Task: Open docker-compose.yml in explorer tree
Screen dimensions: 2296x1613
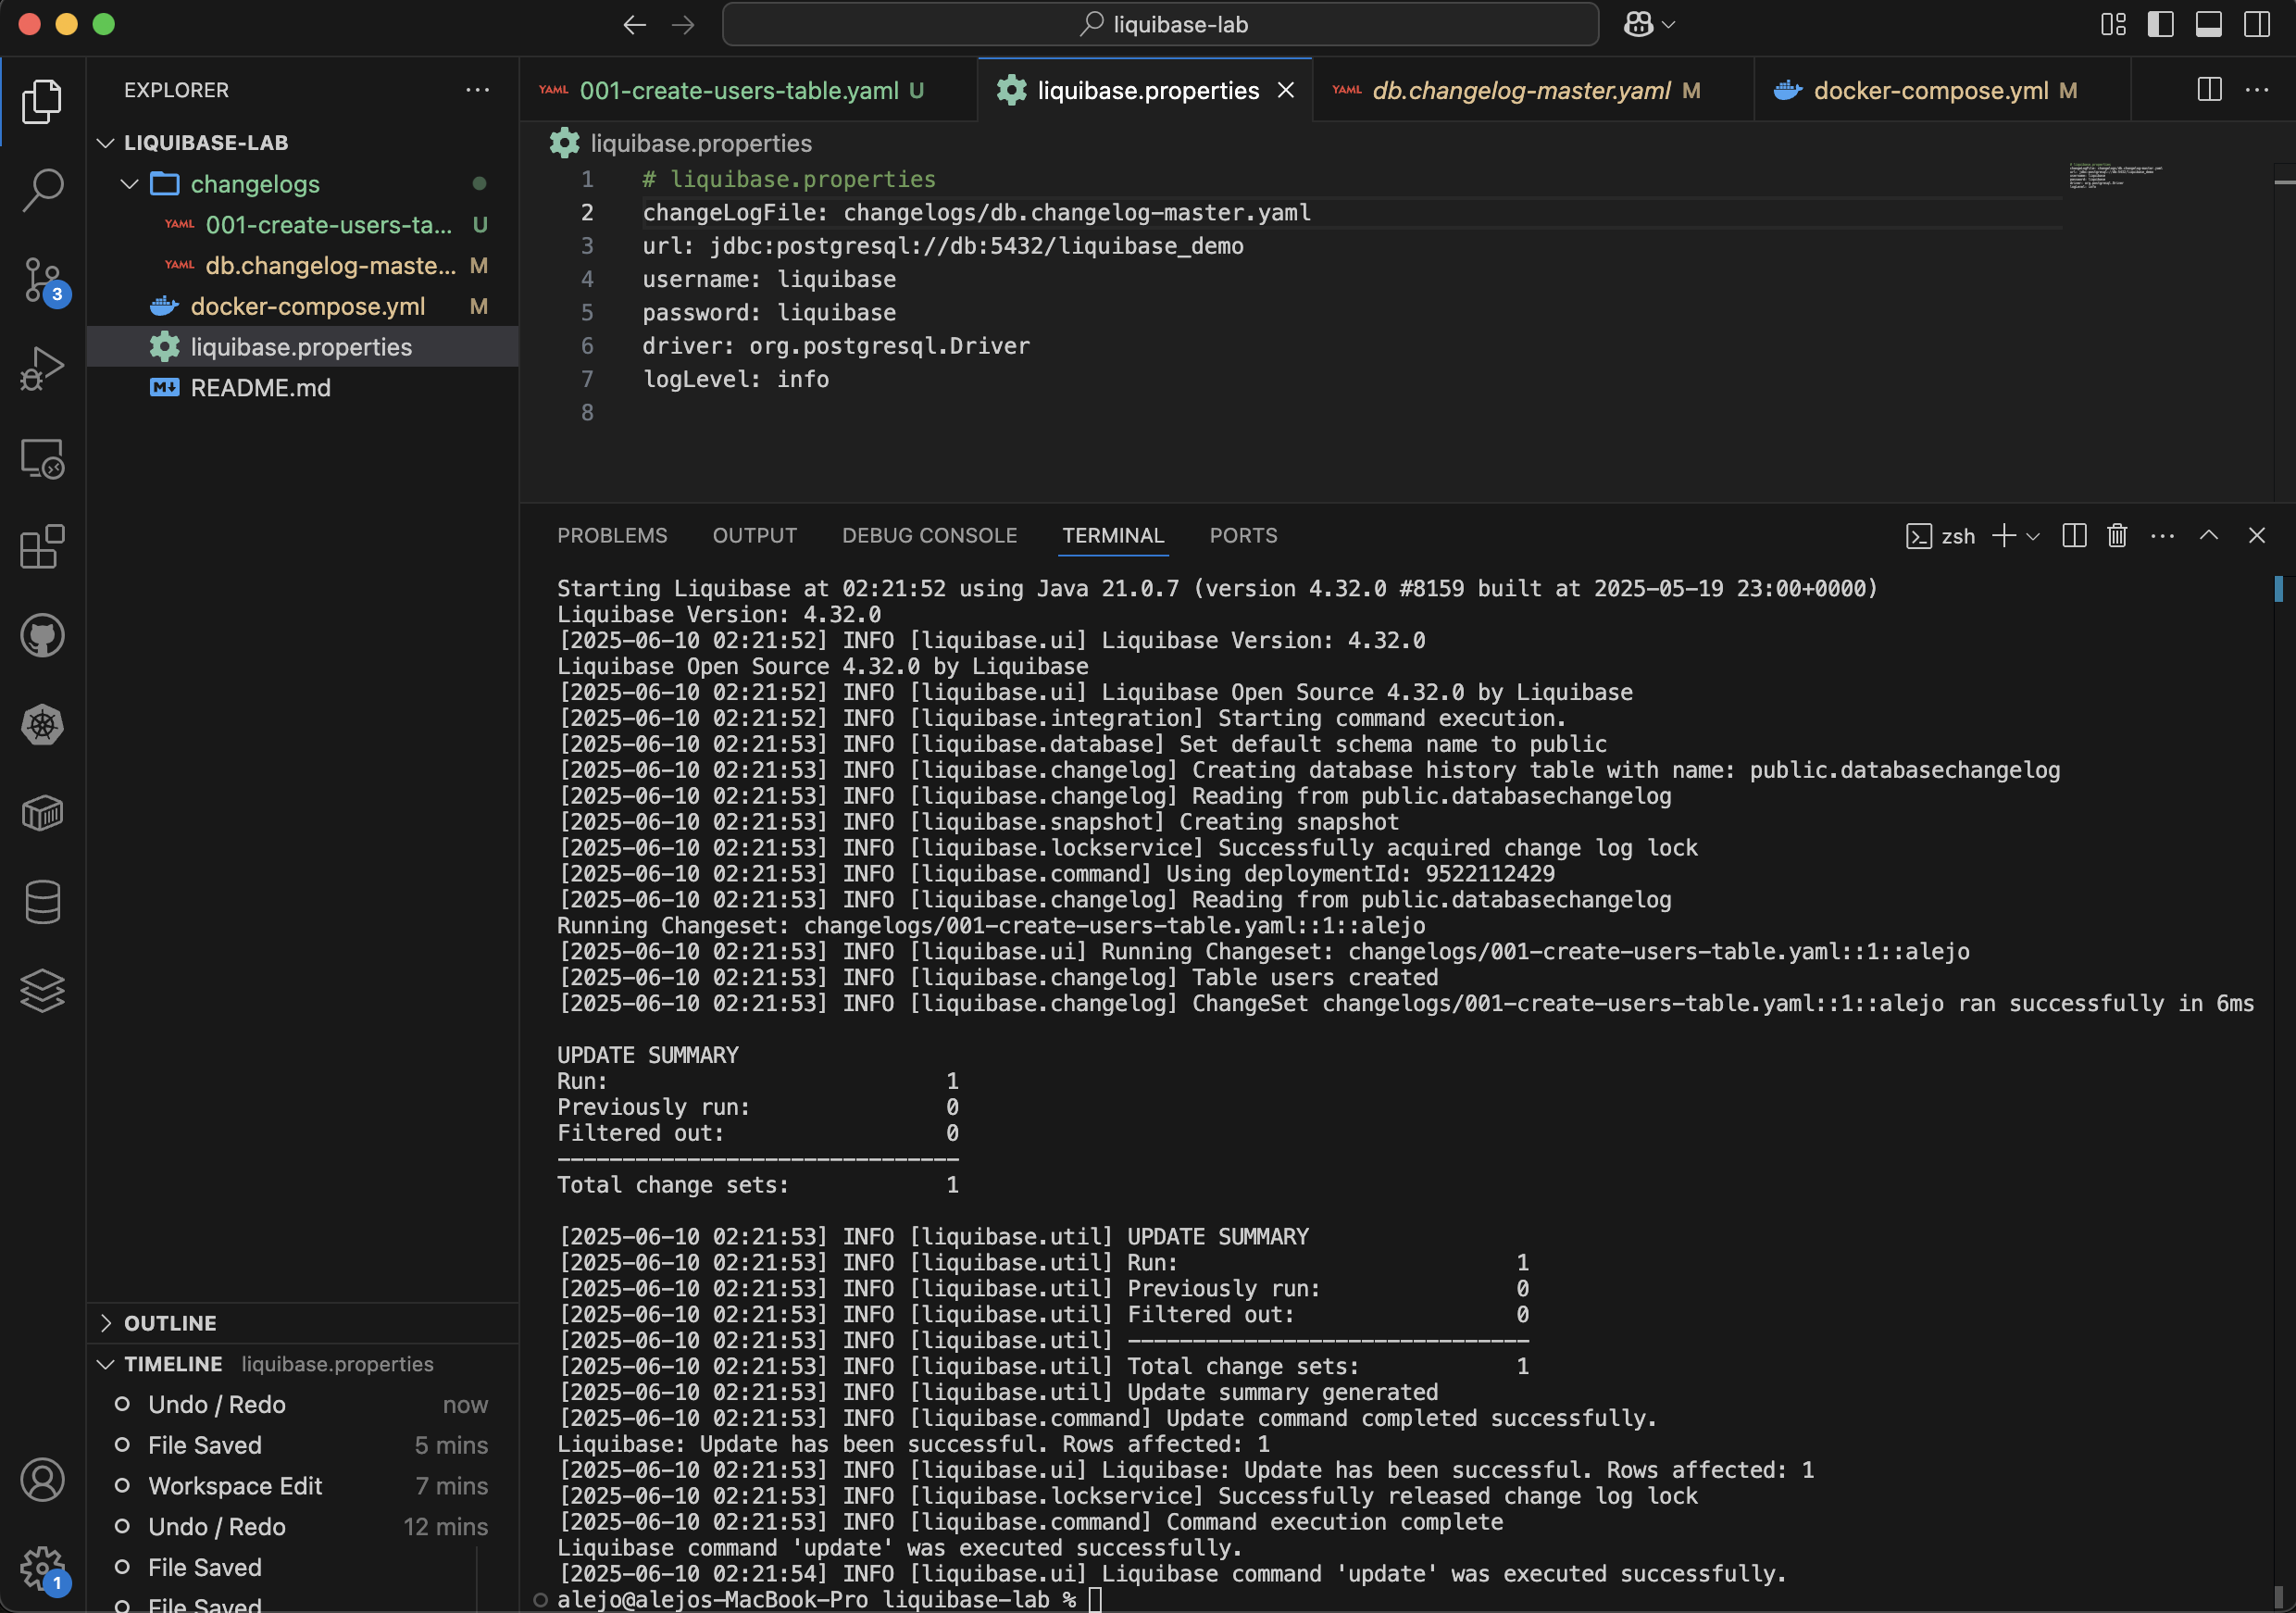Action: click(303, 306)
